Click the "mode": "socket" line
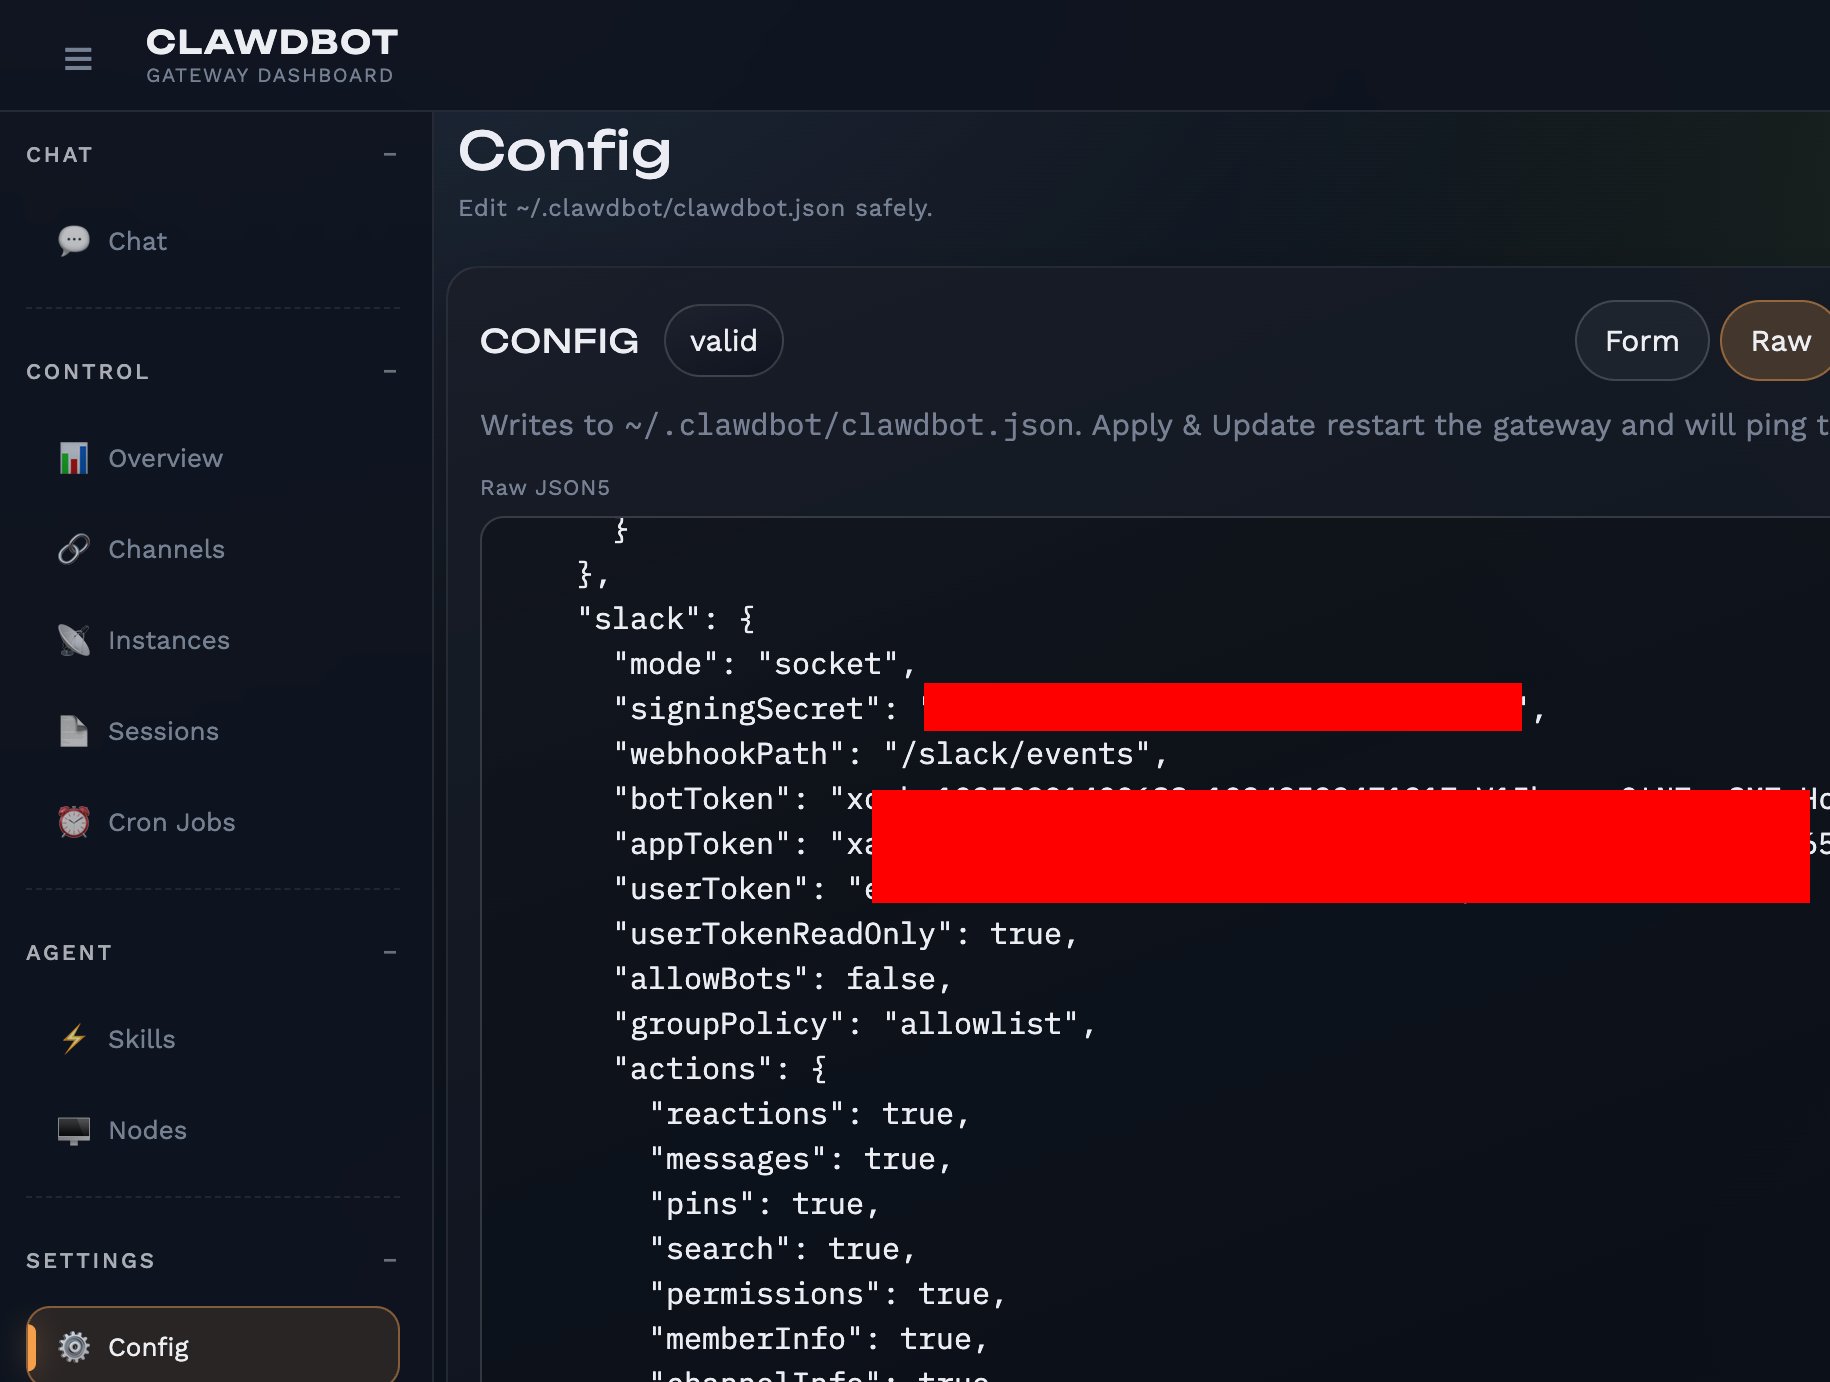 765,664
